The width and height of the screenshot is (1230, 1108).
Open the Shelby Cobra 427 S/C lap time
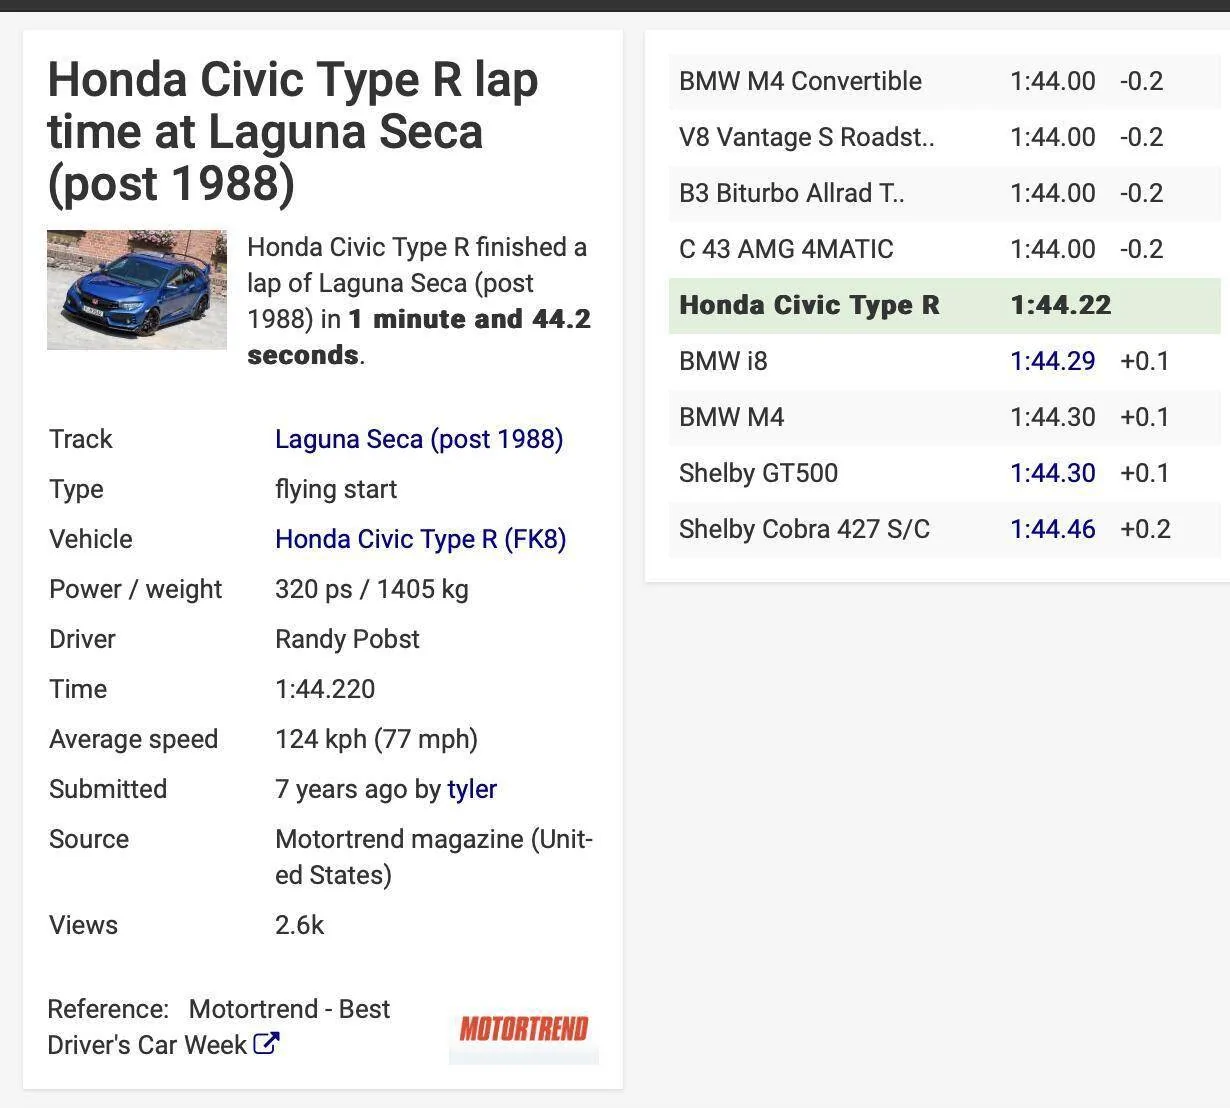coord(1053,529)
